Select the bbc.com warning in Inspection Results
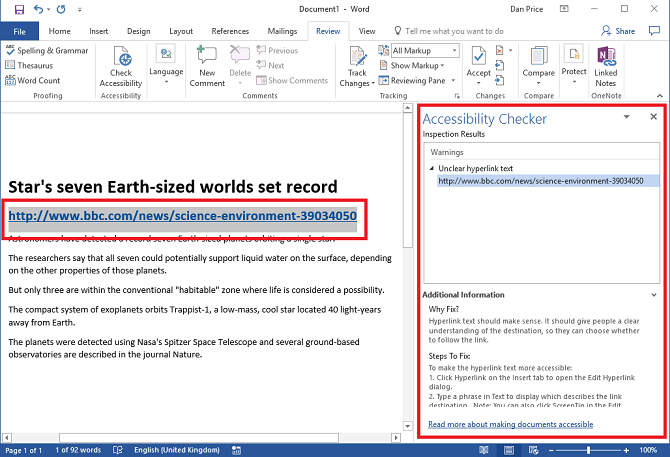 (548, 181)
